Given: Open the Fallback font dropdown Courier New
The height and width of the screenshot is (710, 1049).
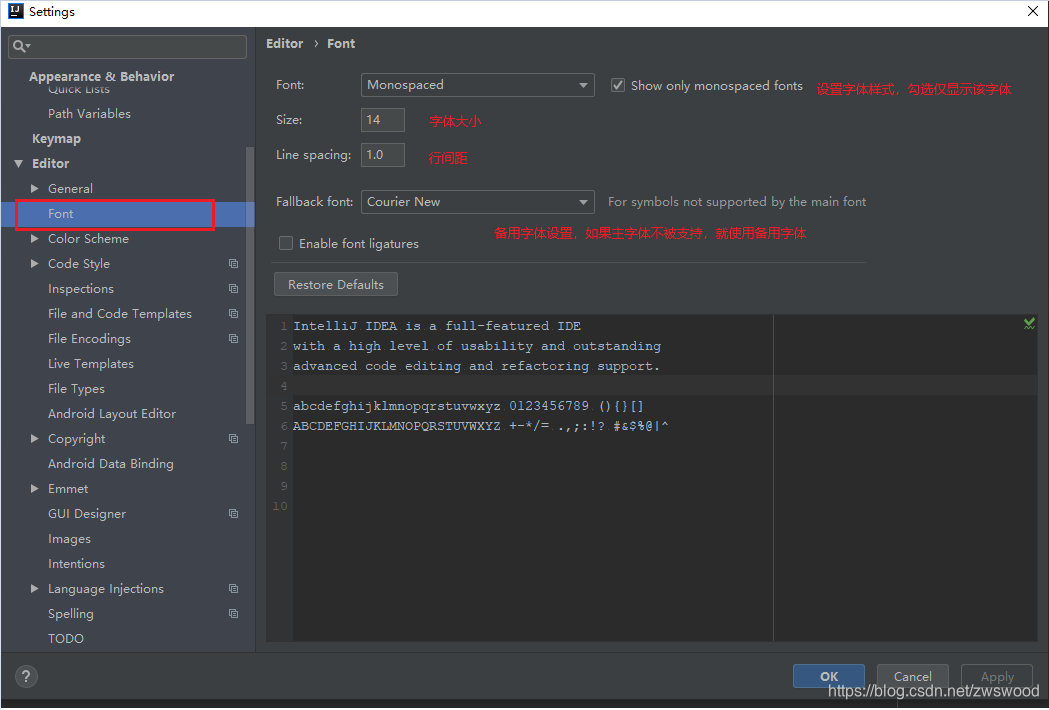Looking at the screenshot, I should click(x=478, y=202).
